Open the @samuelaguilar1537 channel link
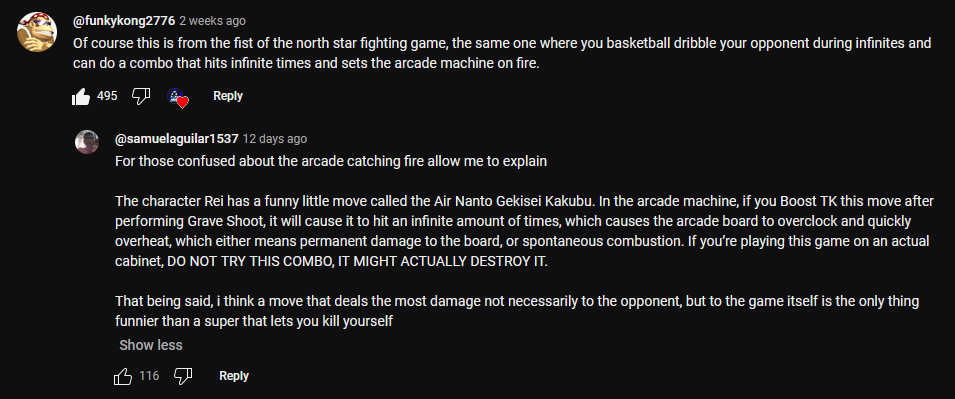 (x=177, y=139)
